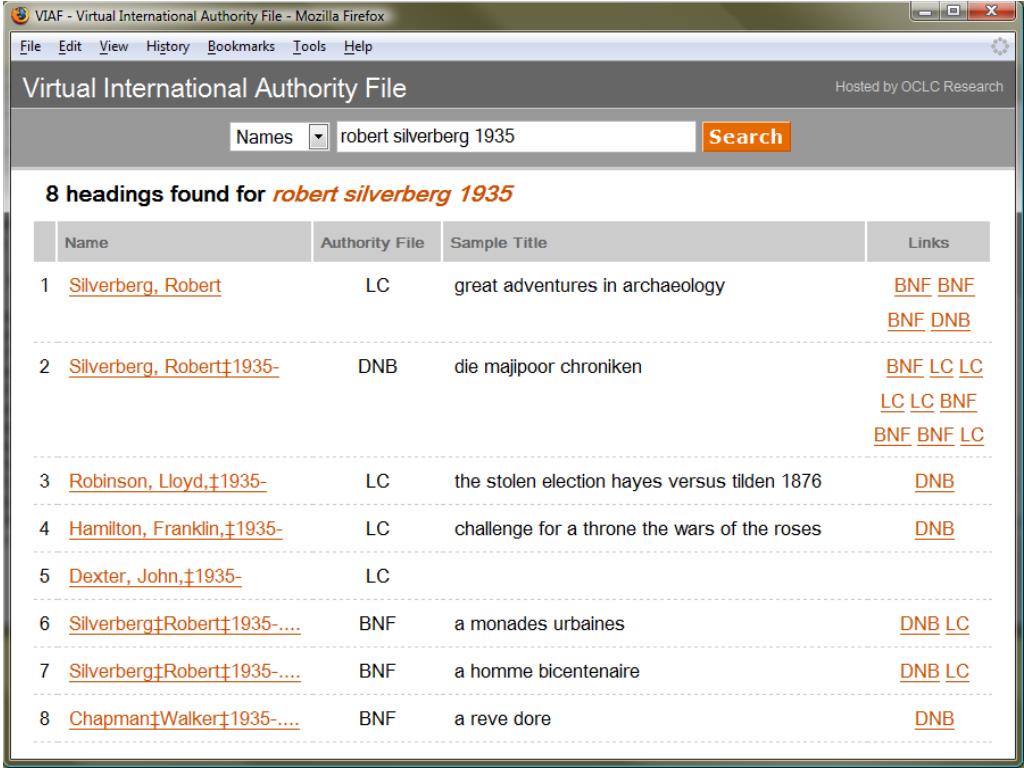Click sample title 'the stolen election hayes versus tilden 1876'
Viewport: 1024px width, 768px height.
(x=638, y=481)
